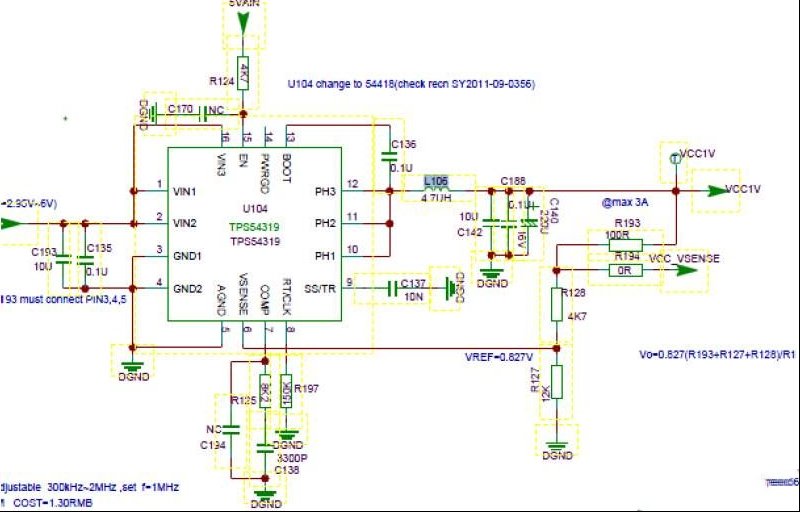Click the PWRGD pin label

coord(264,173)
